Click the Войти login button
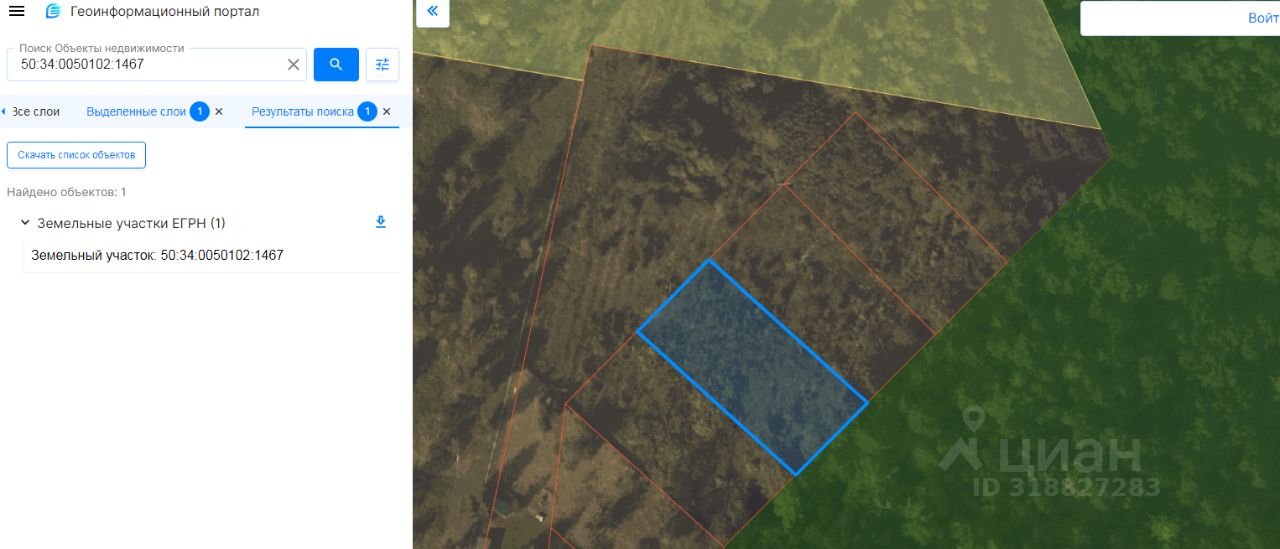This screenshot has width=1280, height=549. [1263, 18]
